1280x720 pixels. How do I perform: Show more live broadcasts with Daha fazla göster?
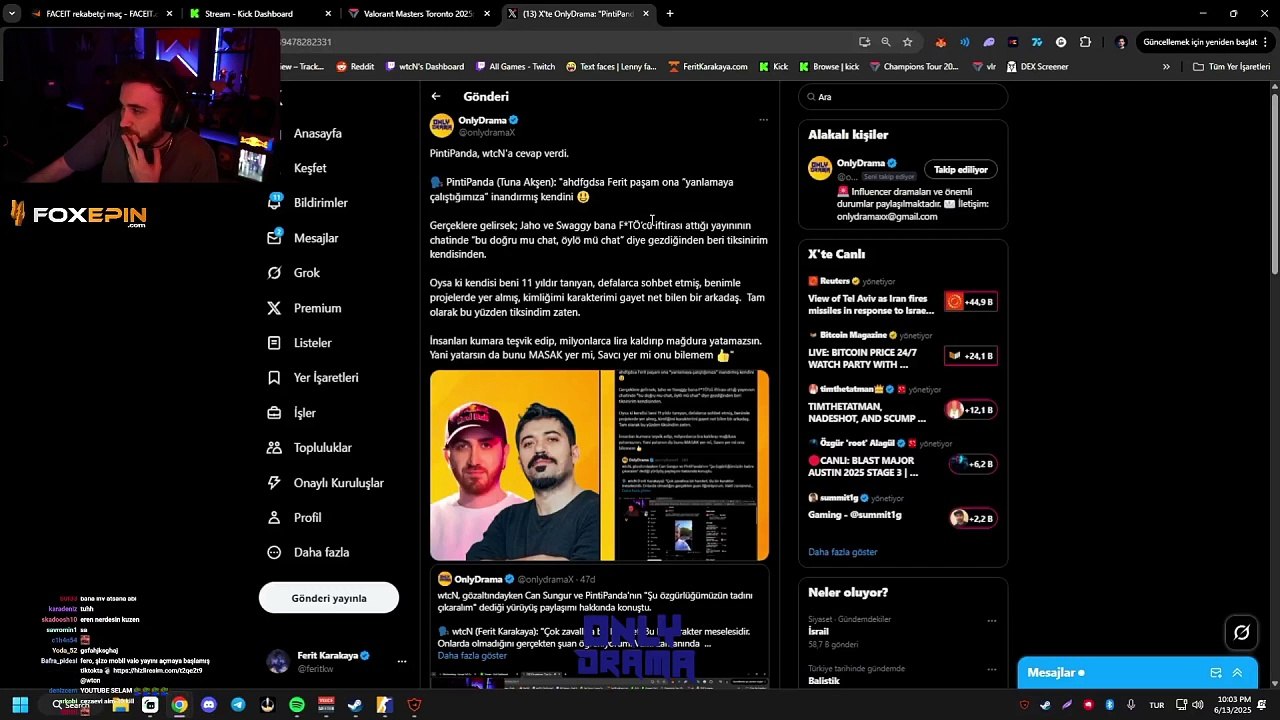point(843,552)
